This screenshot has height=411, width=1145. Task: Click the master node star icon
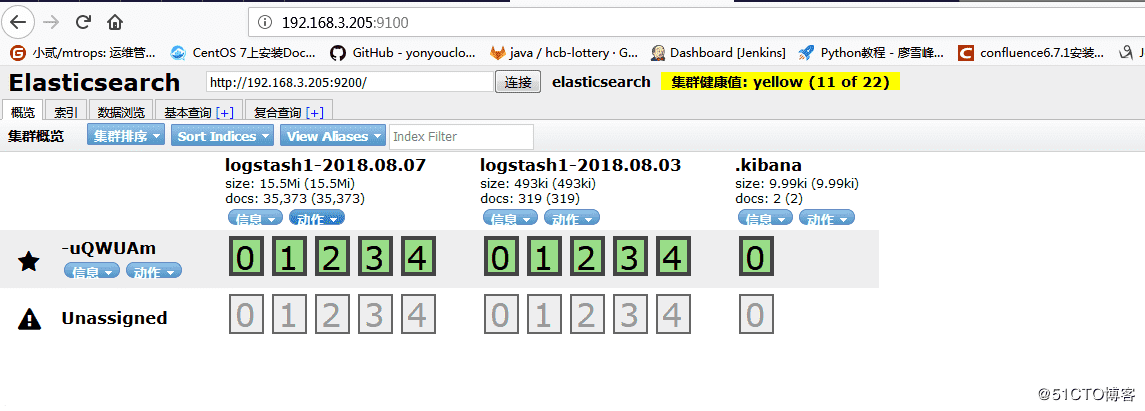coord(28,261)
